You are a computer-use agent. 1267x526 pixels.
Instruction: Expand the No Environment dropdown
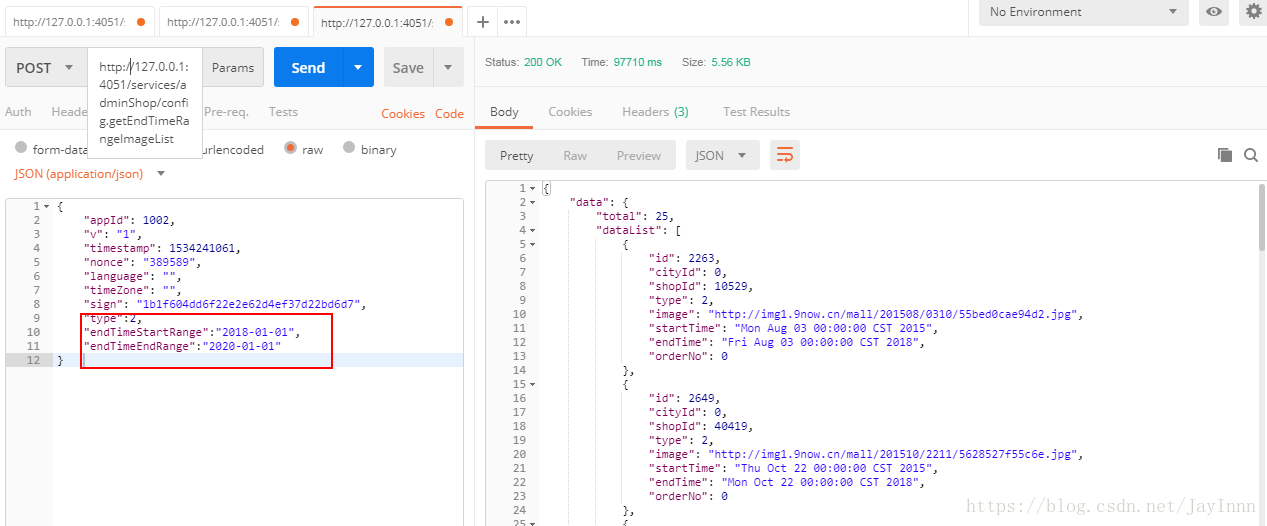(1083, 12)
